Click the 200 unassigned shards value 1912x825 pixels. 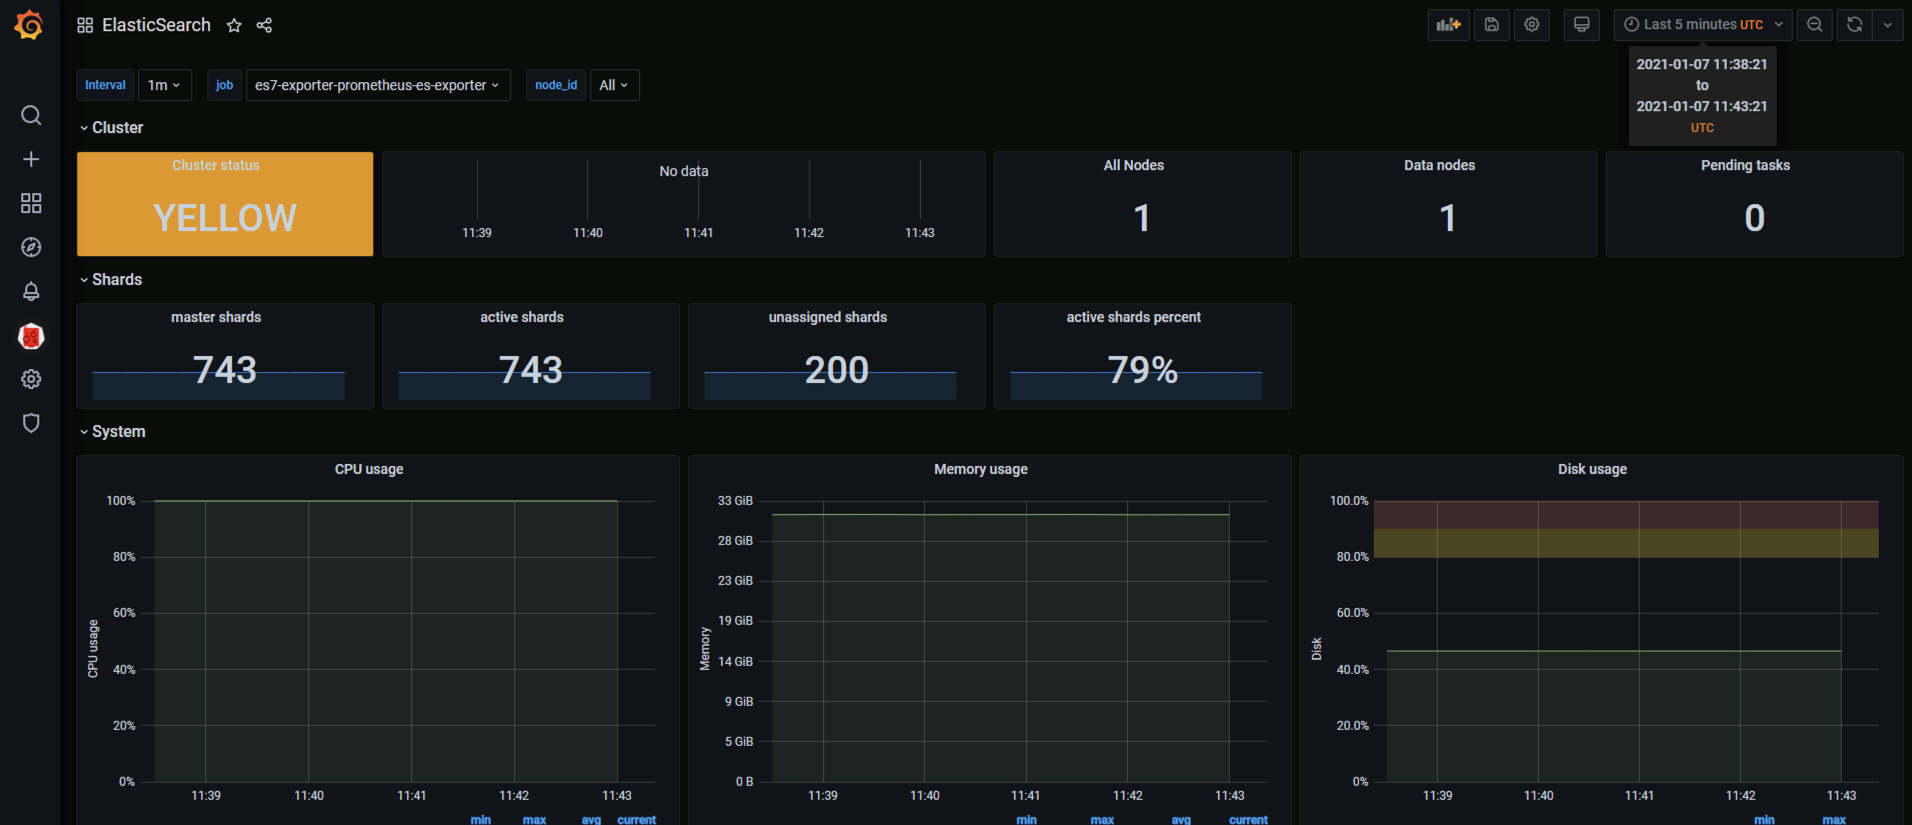pyautogui.click(x=837, y=370)
